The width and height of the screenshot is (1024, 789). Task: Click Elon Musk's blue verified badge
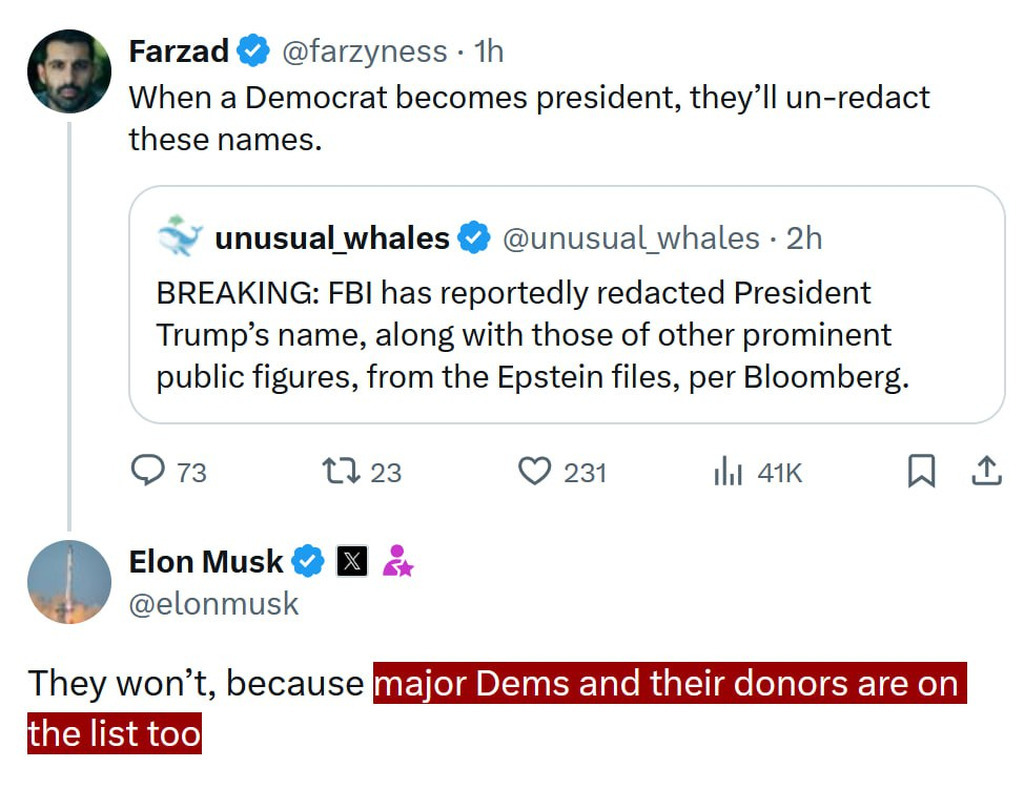click(x=308, y=562)
